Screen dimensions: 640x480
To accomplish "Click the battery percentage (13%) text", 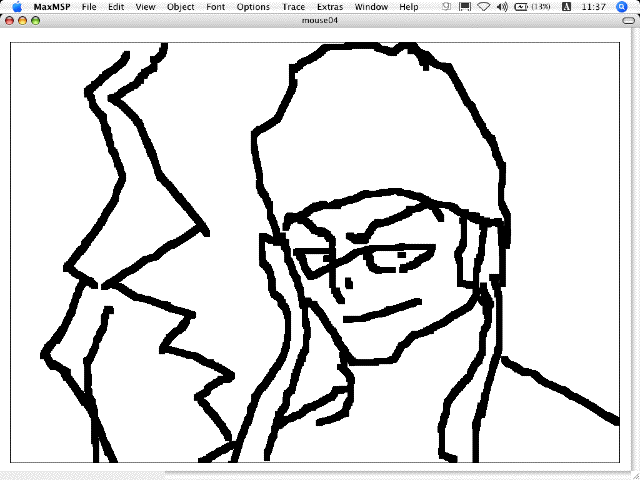I will click(x=541, y=7).
